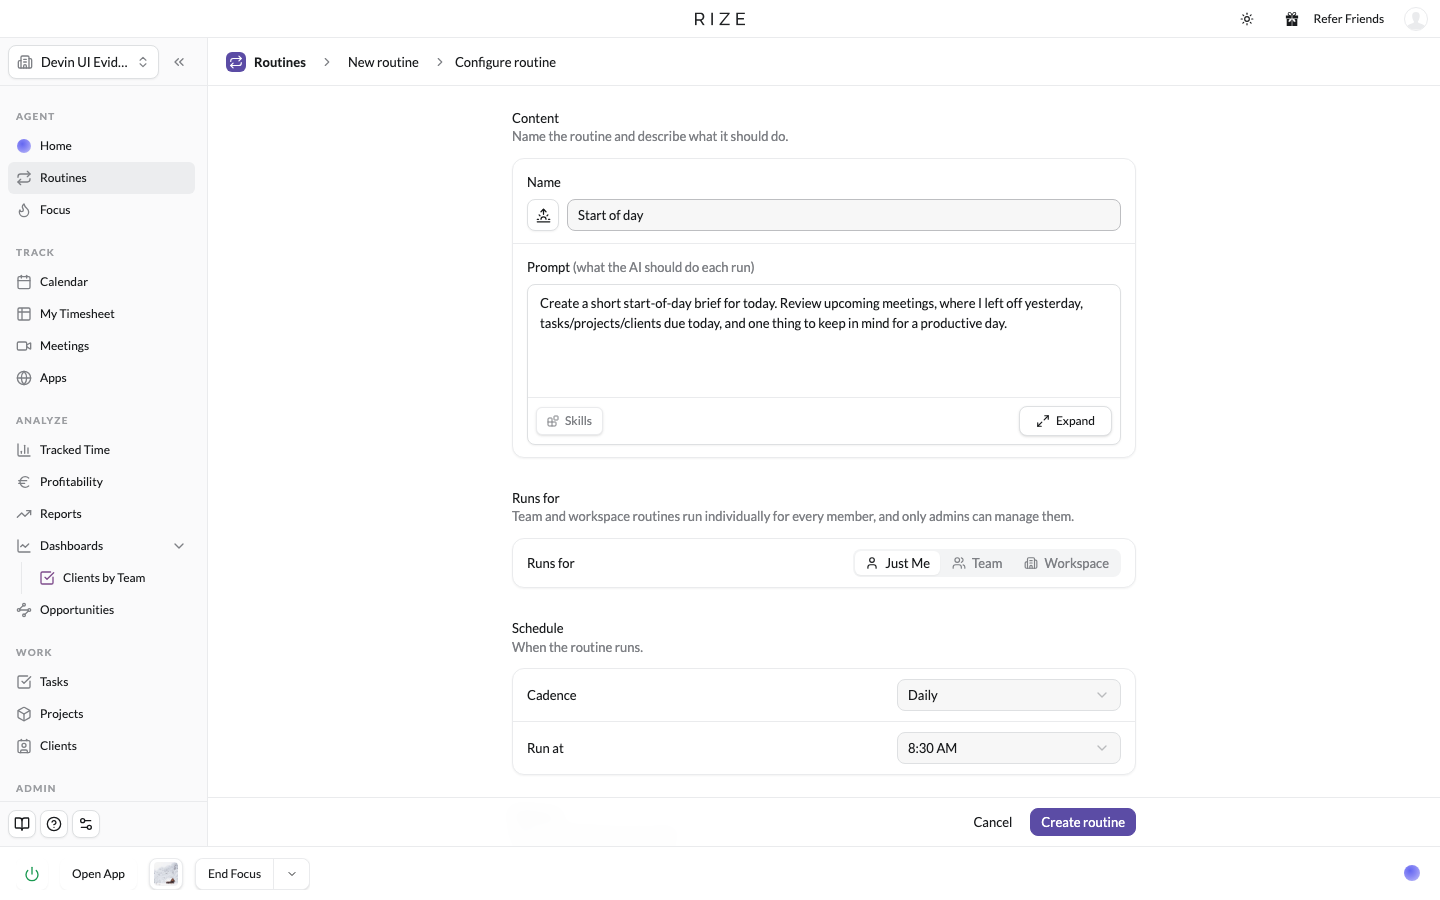Expand the prompt editor
This screenshot has height=900, width=1440.
1065,421
